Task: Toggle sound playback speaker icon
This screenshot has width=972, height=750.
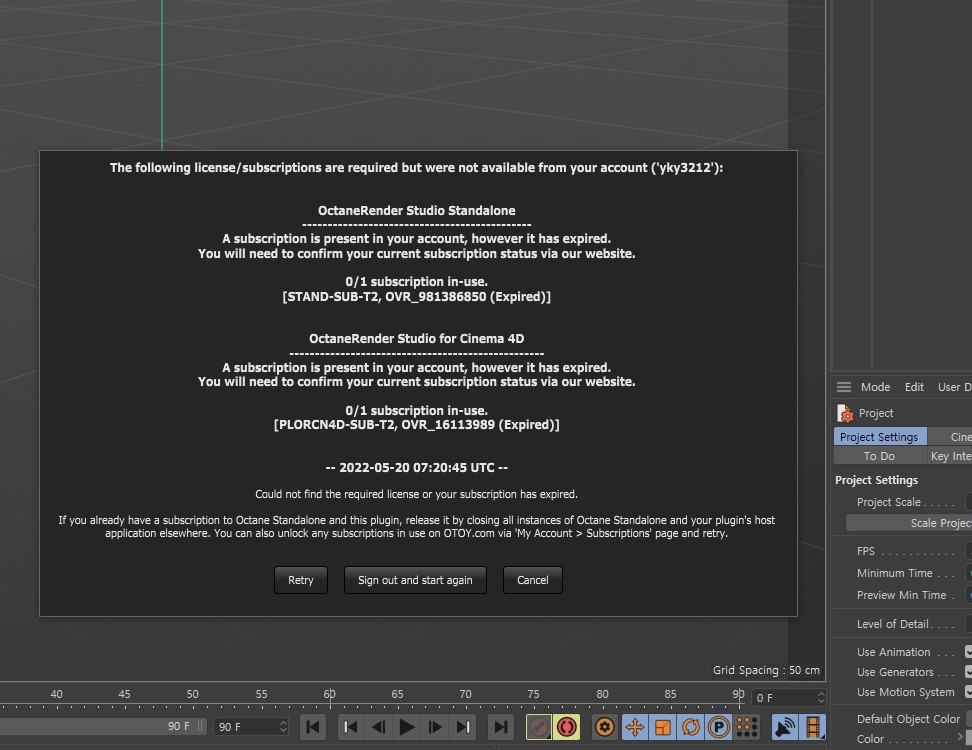Action: [784, 727]
